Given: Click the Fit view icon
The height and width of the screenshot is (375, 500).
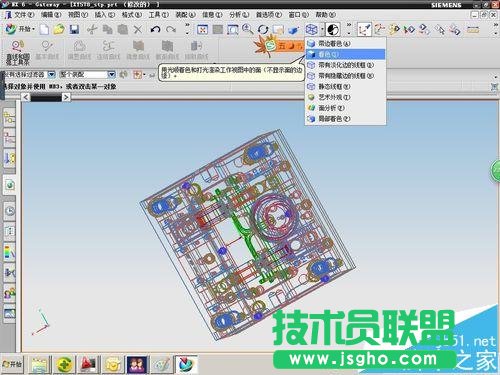Looking at the screenshot, I should point(202,30).
